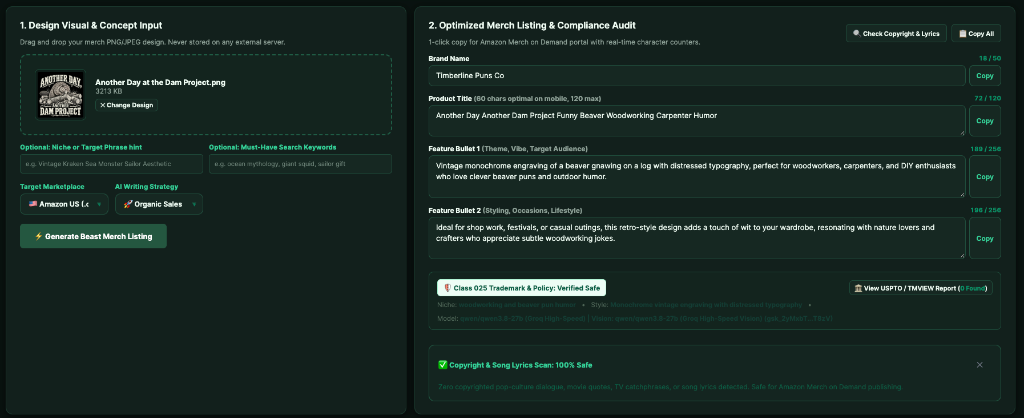This screenshot has width=1024, height=418.
Task: Open the AI Writing Strategy dropdown
Action: [159, 204]
